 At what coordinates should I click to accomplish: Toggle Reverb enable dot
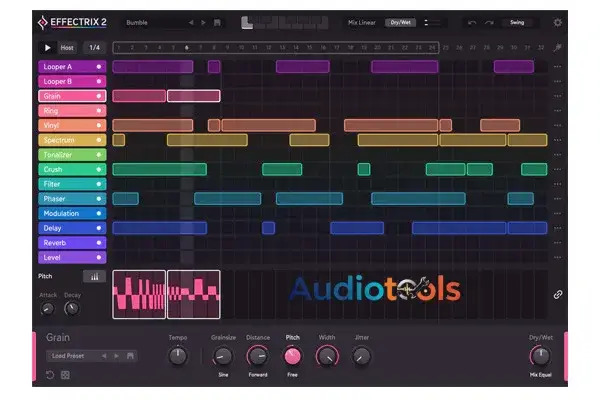point(99,243)
